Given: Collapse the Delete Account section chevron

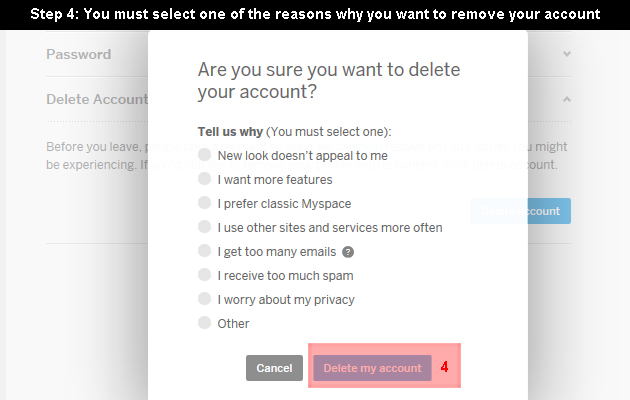Looking at the screenshot, I should (567, 99).
